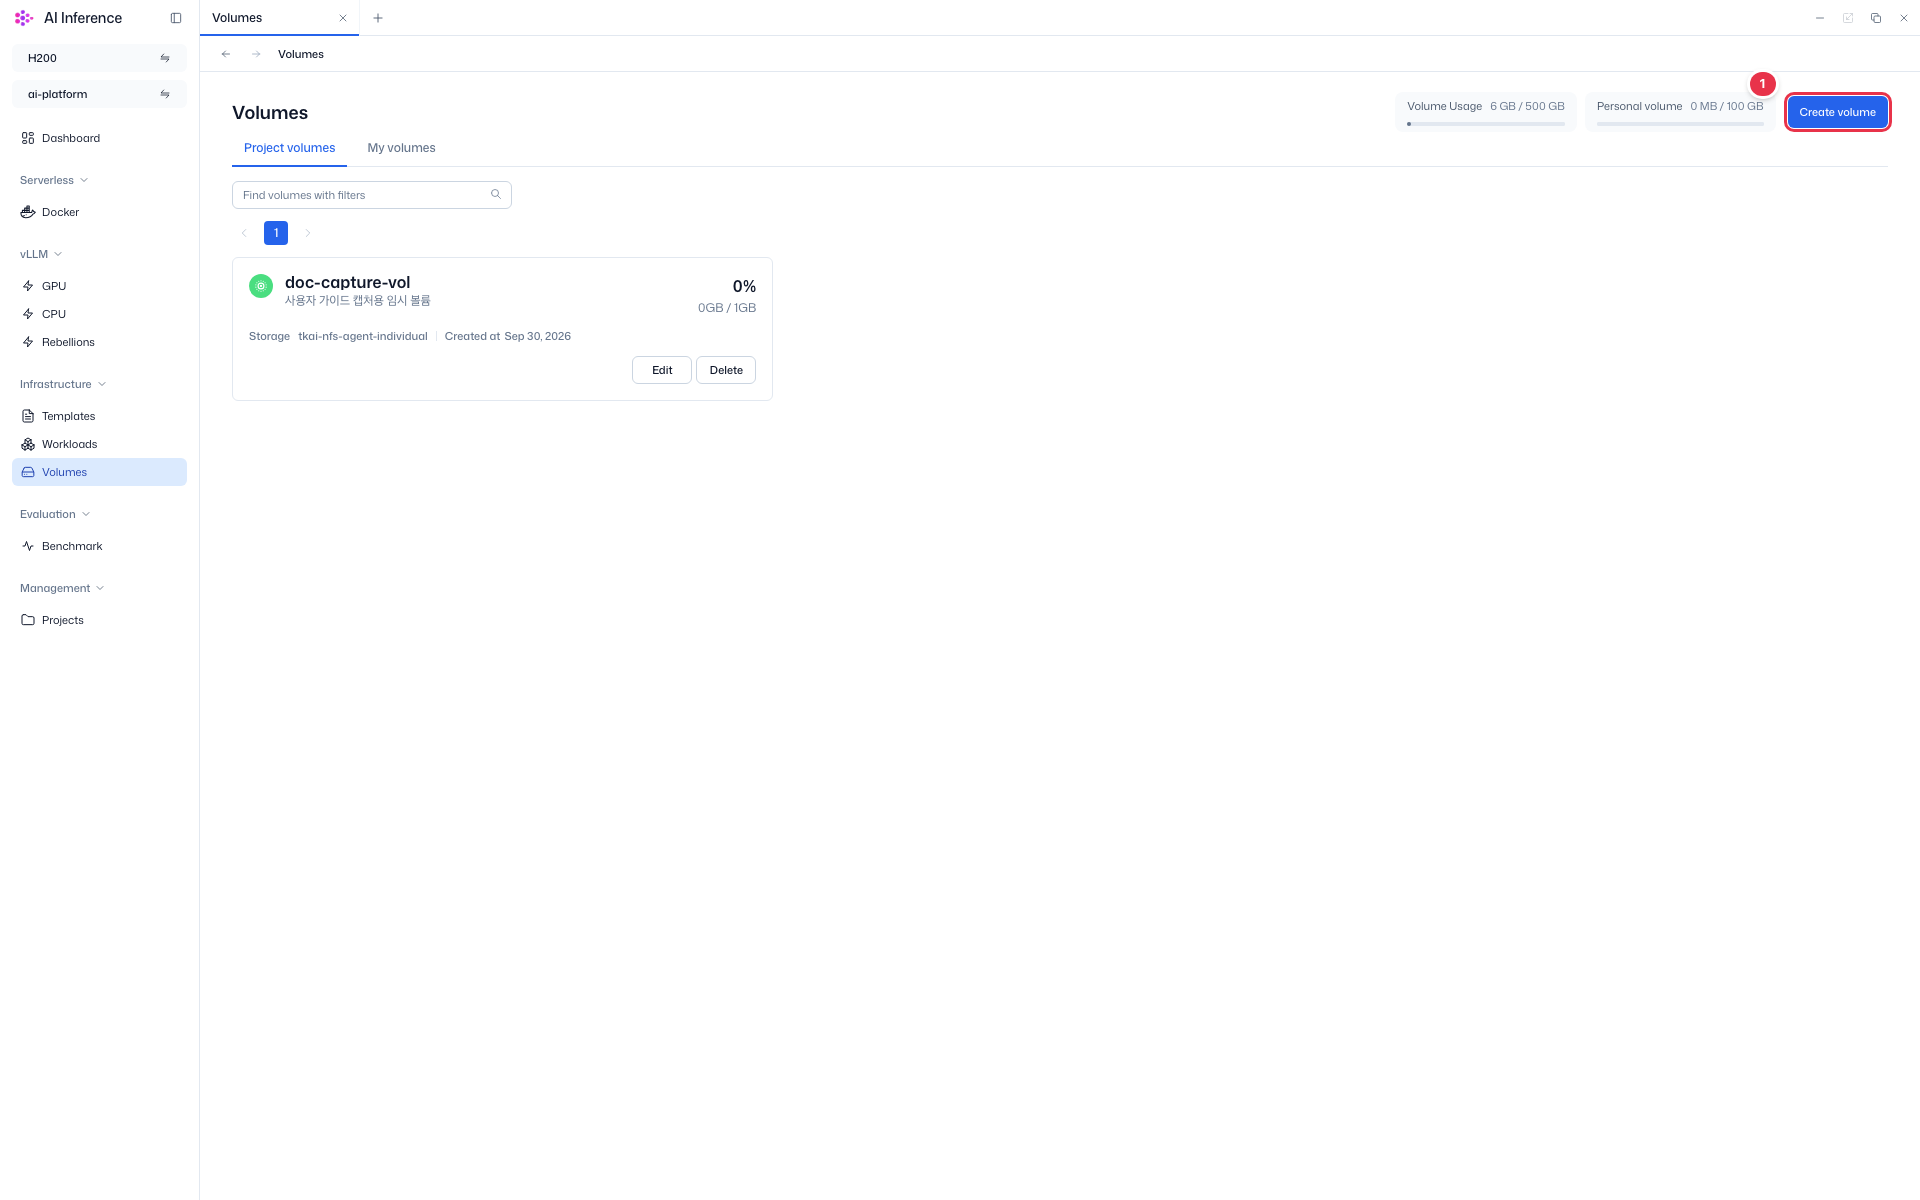Open Dashboard in the sidebar
The height and width of the screenshot is (1200, 1920).
[x=99, y=138]
